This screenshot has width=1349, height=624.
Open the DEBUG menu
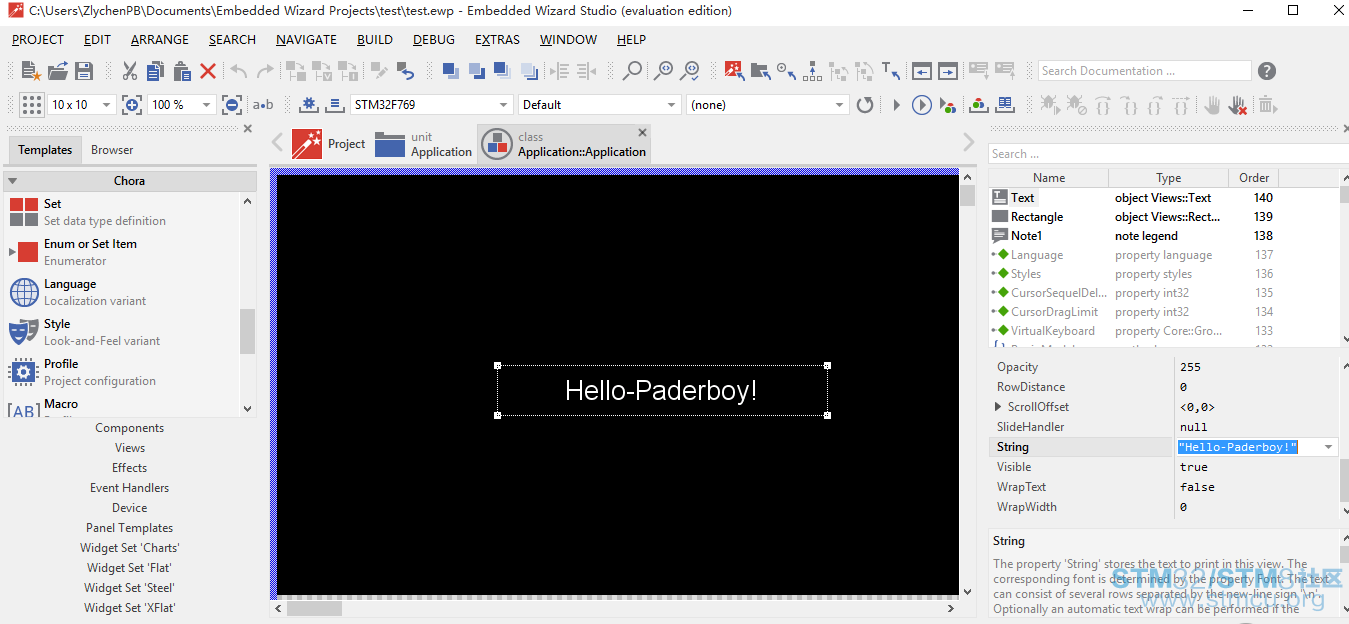434,40
